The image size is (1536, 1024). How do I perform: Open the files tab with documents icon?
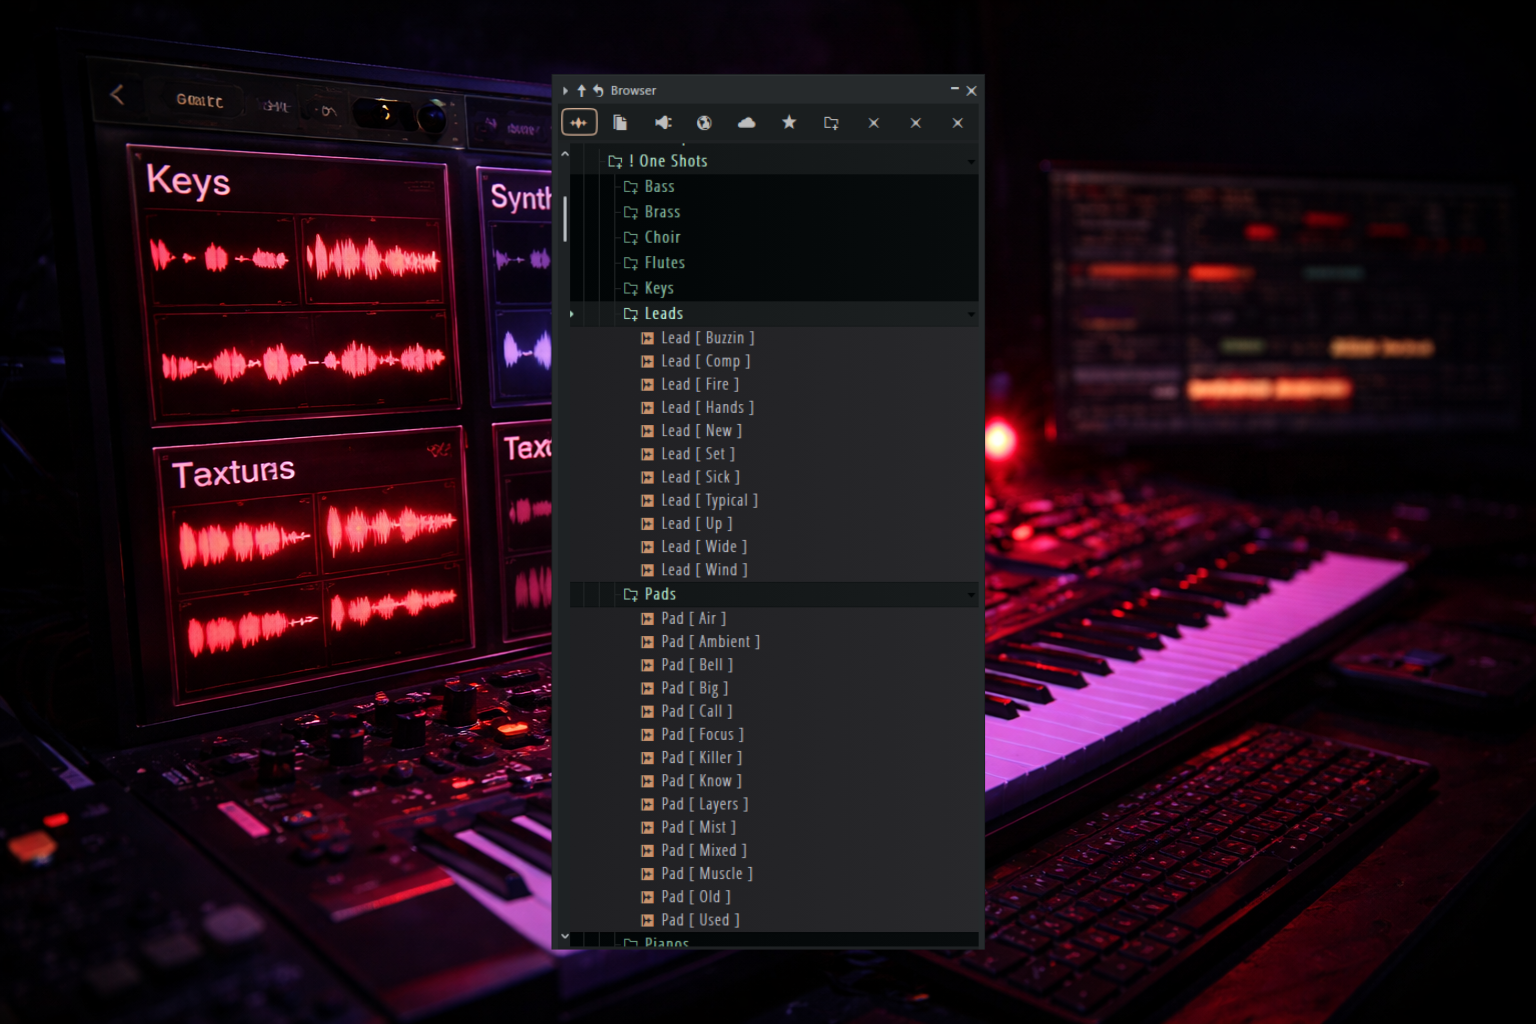[x=620, y=122]
